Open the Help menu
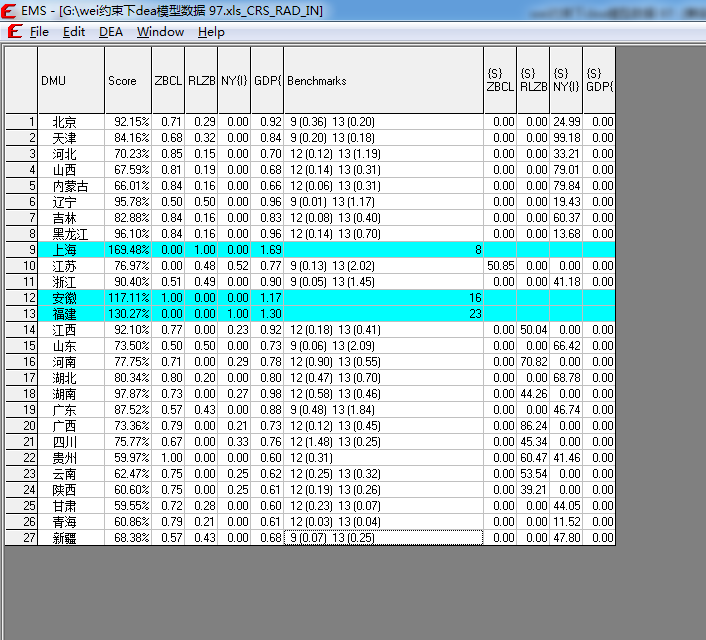Image resolution: width=706 pixels, height=640 pixels. (211, 32)
